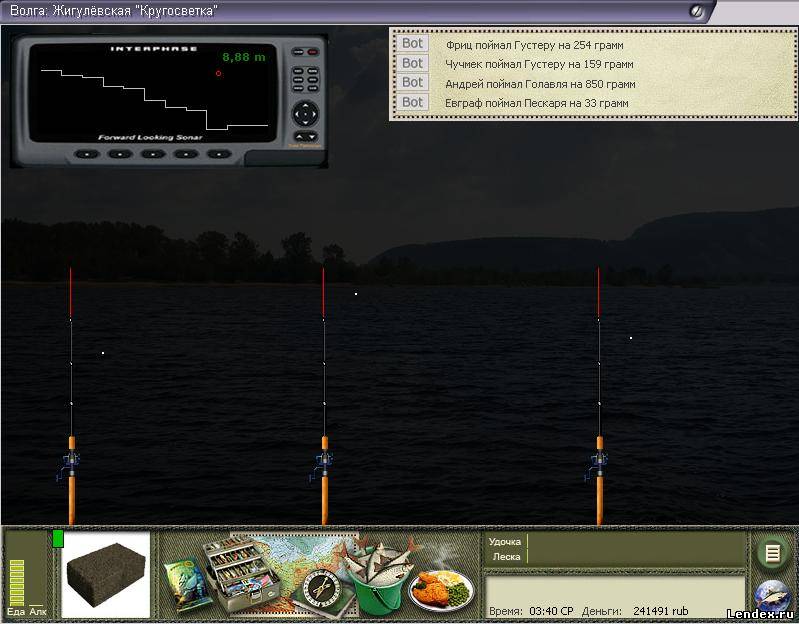799x624 pixels.
Task: Click the message 'Чучмек поймал Густеру на 159 грамм'
Action: coord(539,64)
